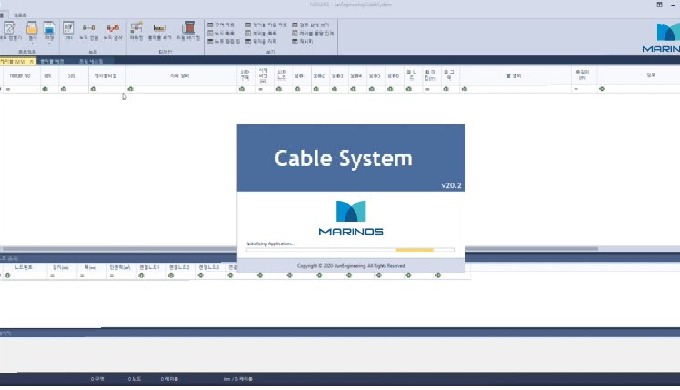This screenshot has width=680, height=390.
Task: Close the yellow tab with its x button
Action: (x=32, y=62)
